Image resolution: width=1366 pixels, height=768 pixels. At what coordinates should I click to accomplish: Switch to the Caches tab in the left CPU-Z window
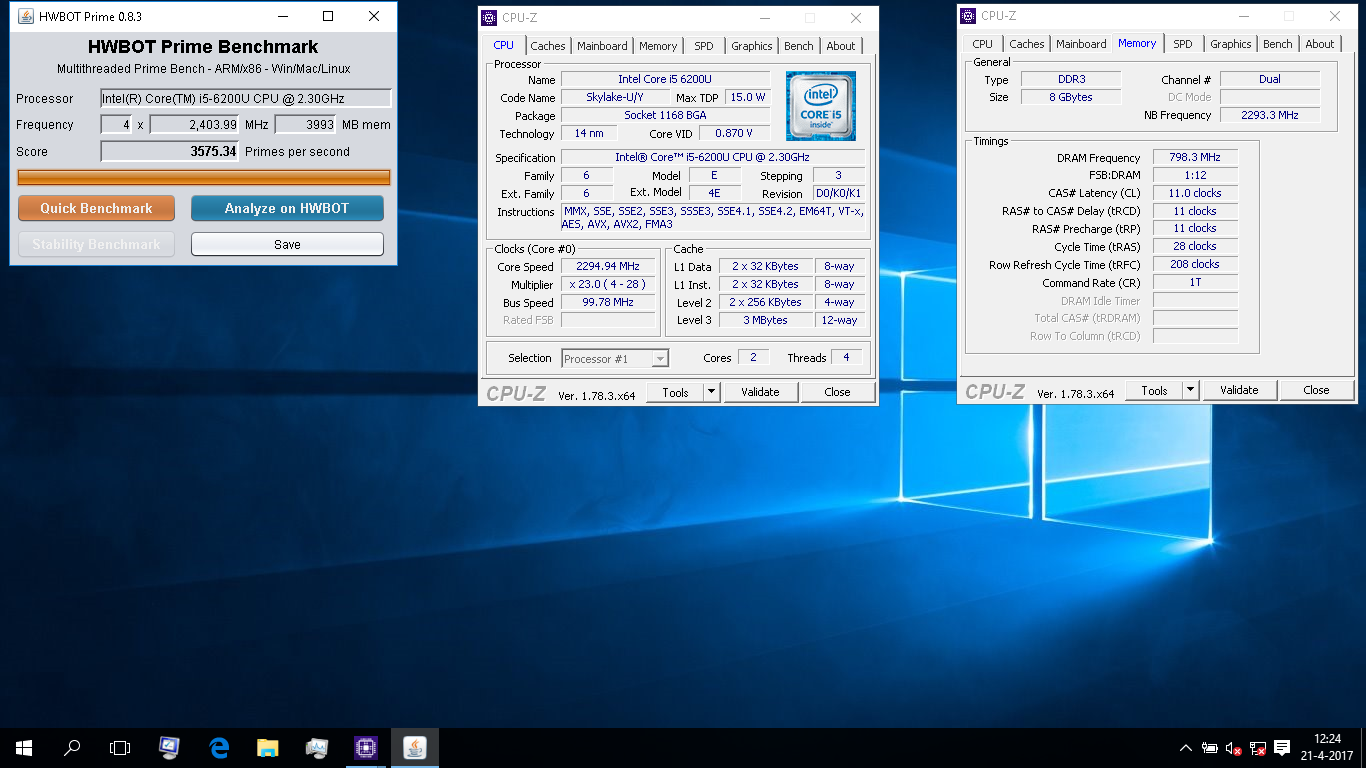click(548, 46)
